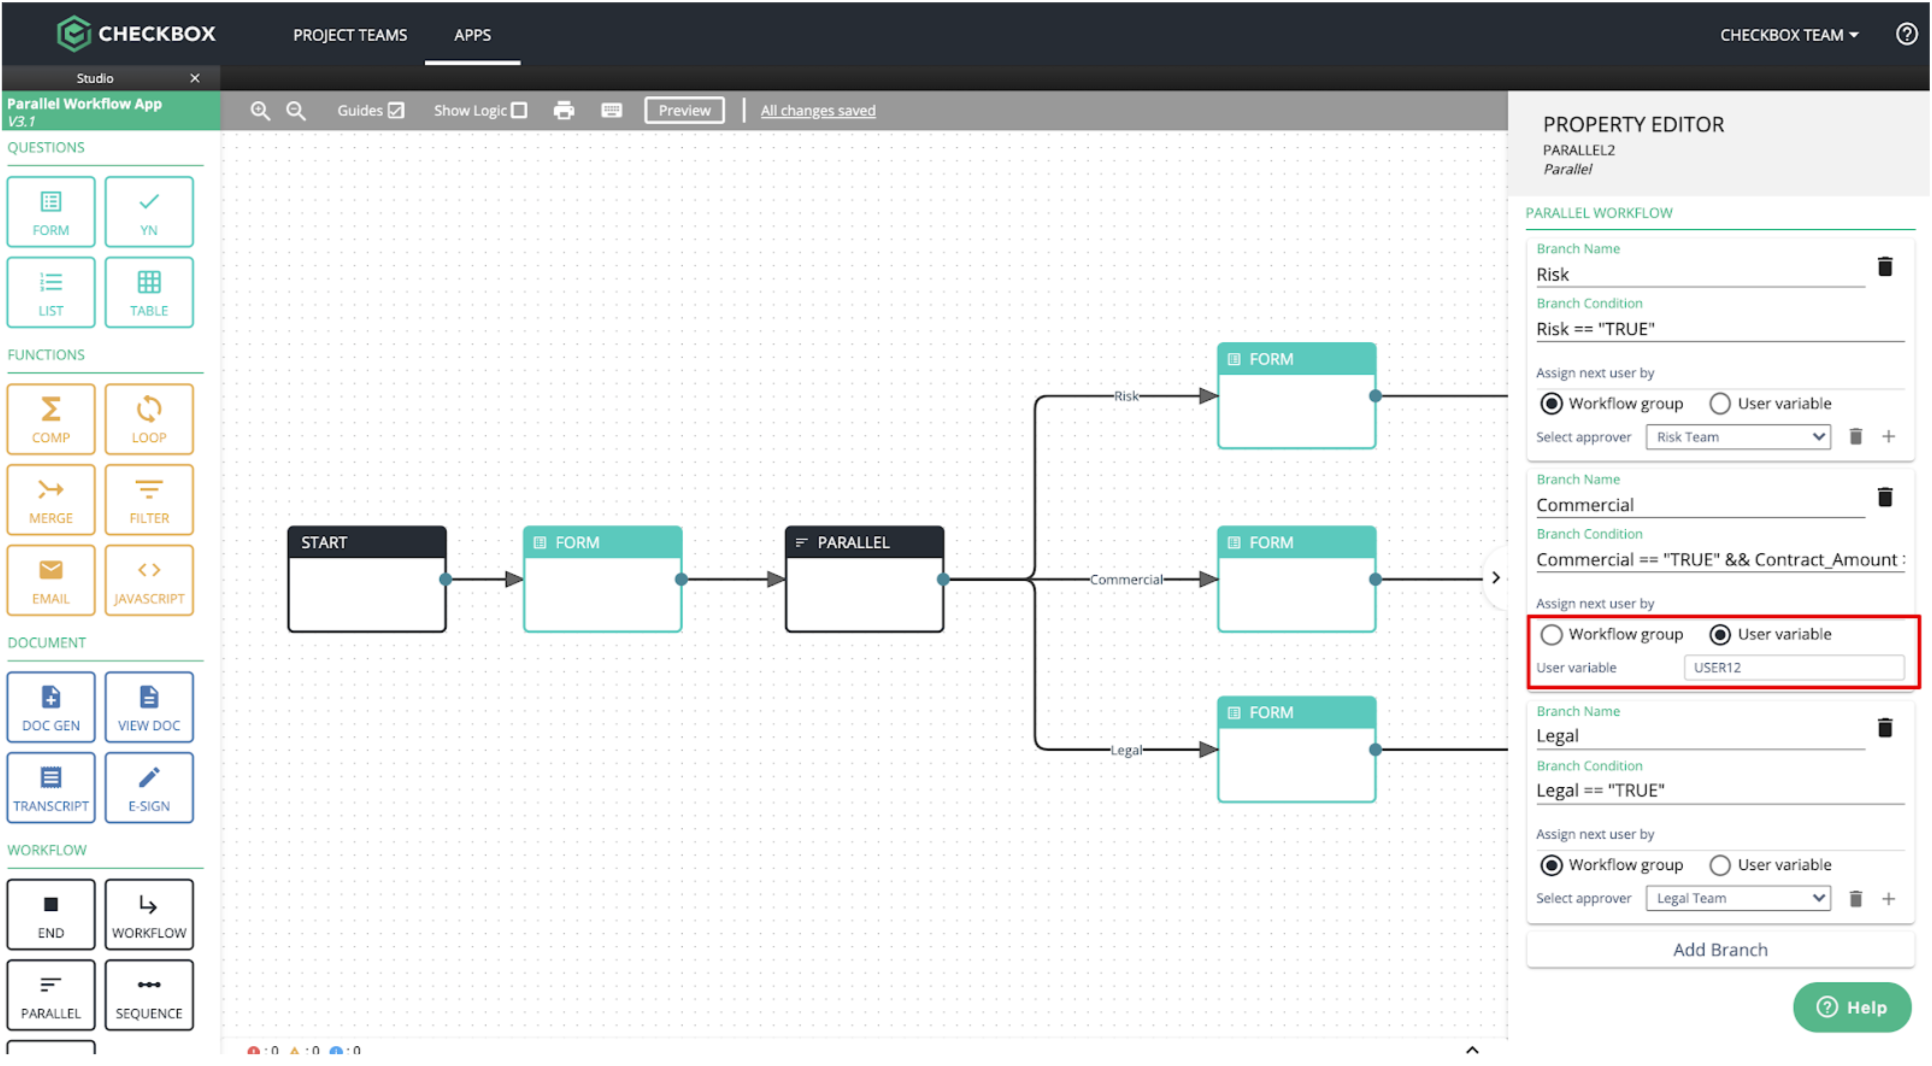1932x1066 pixels.
Task: Select the E-SIGN document tool
Action: coord(149,788)
